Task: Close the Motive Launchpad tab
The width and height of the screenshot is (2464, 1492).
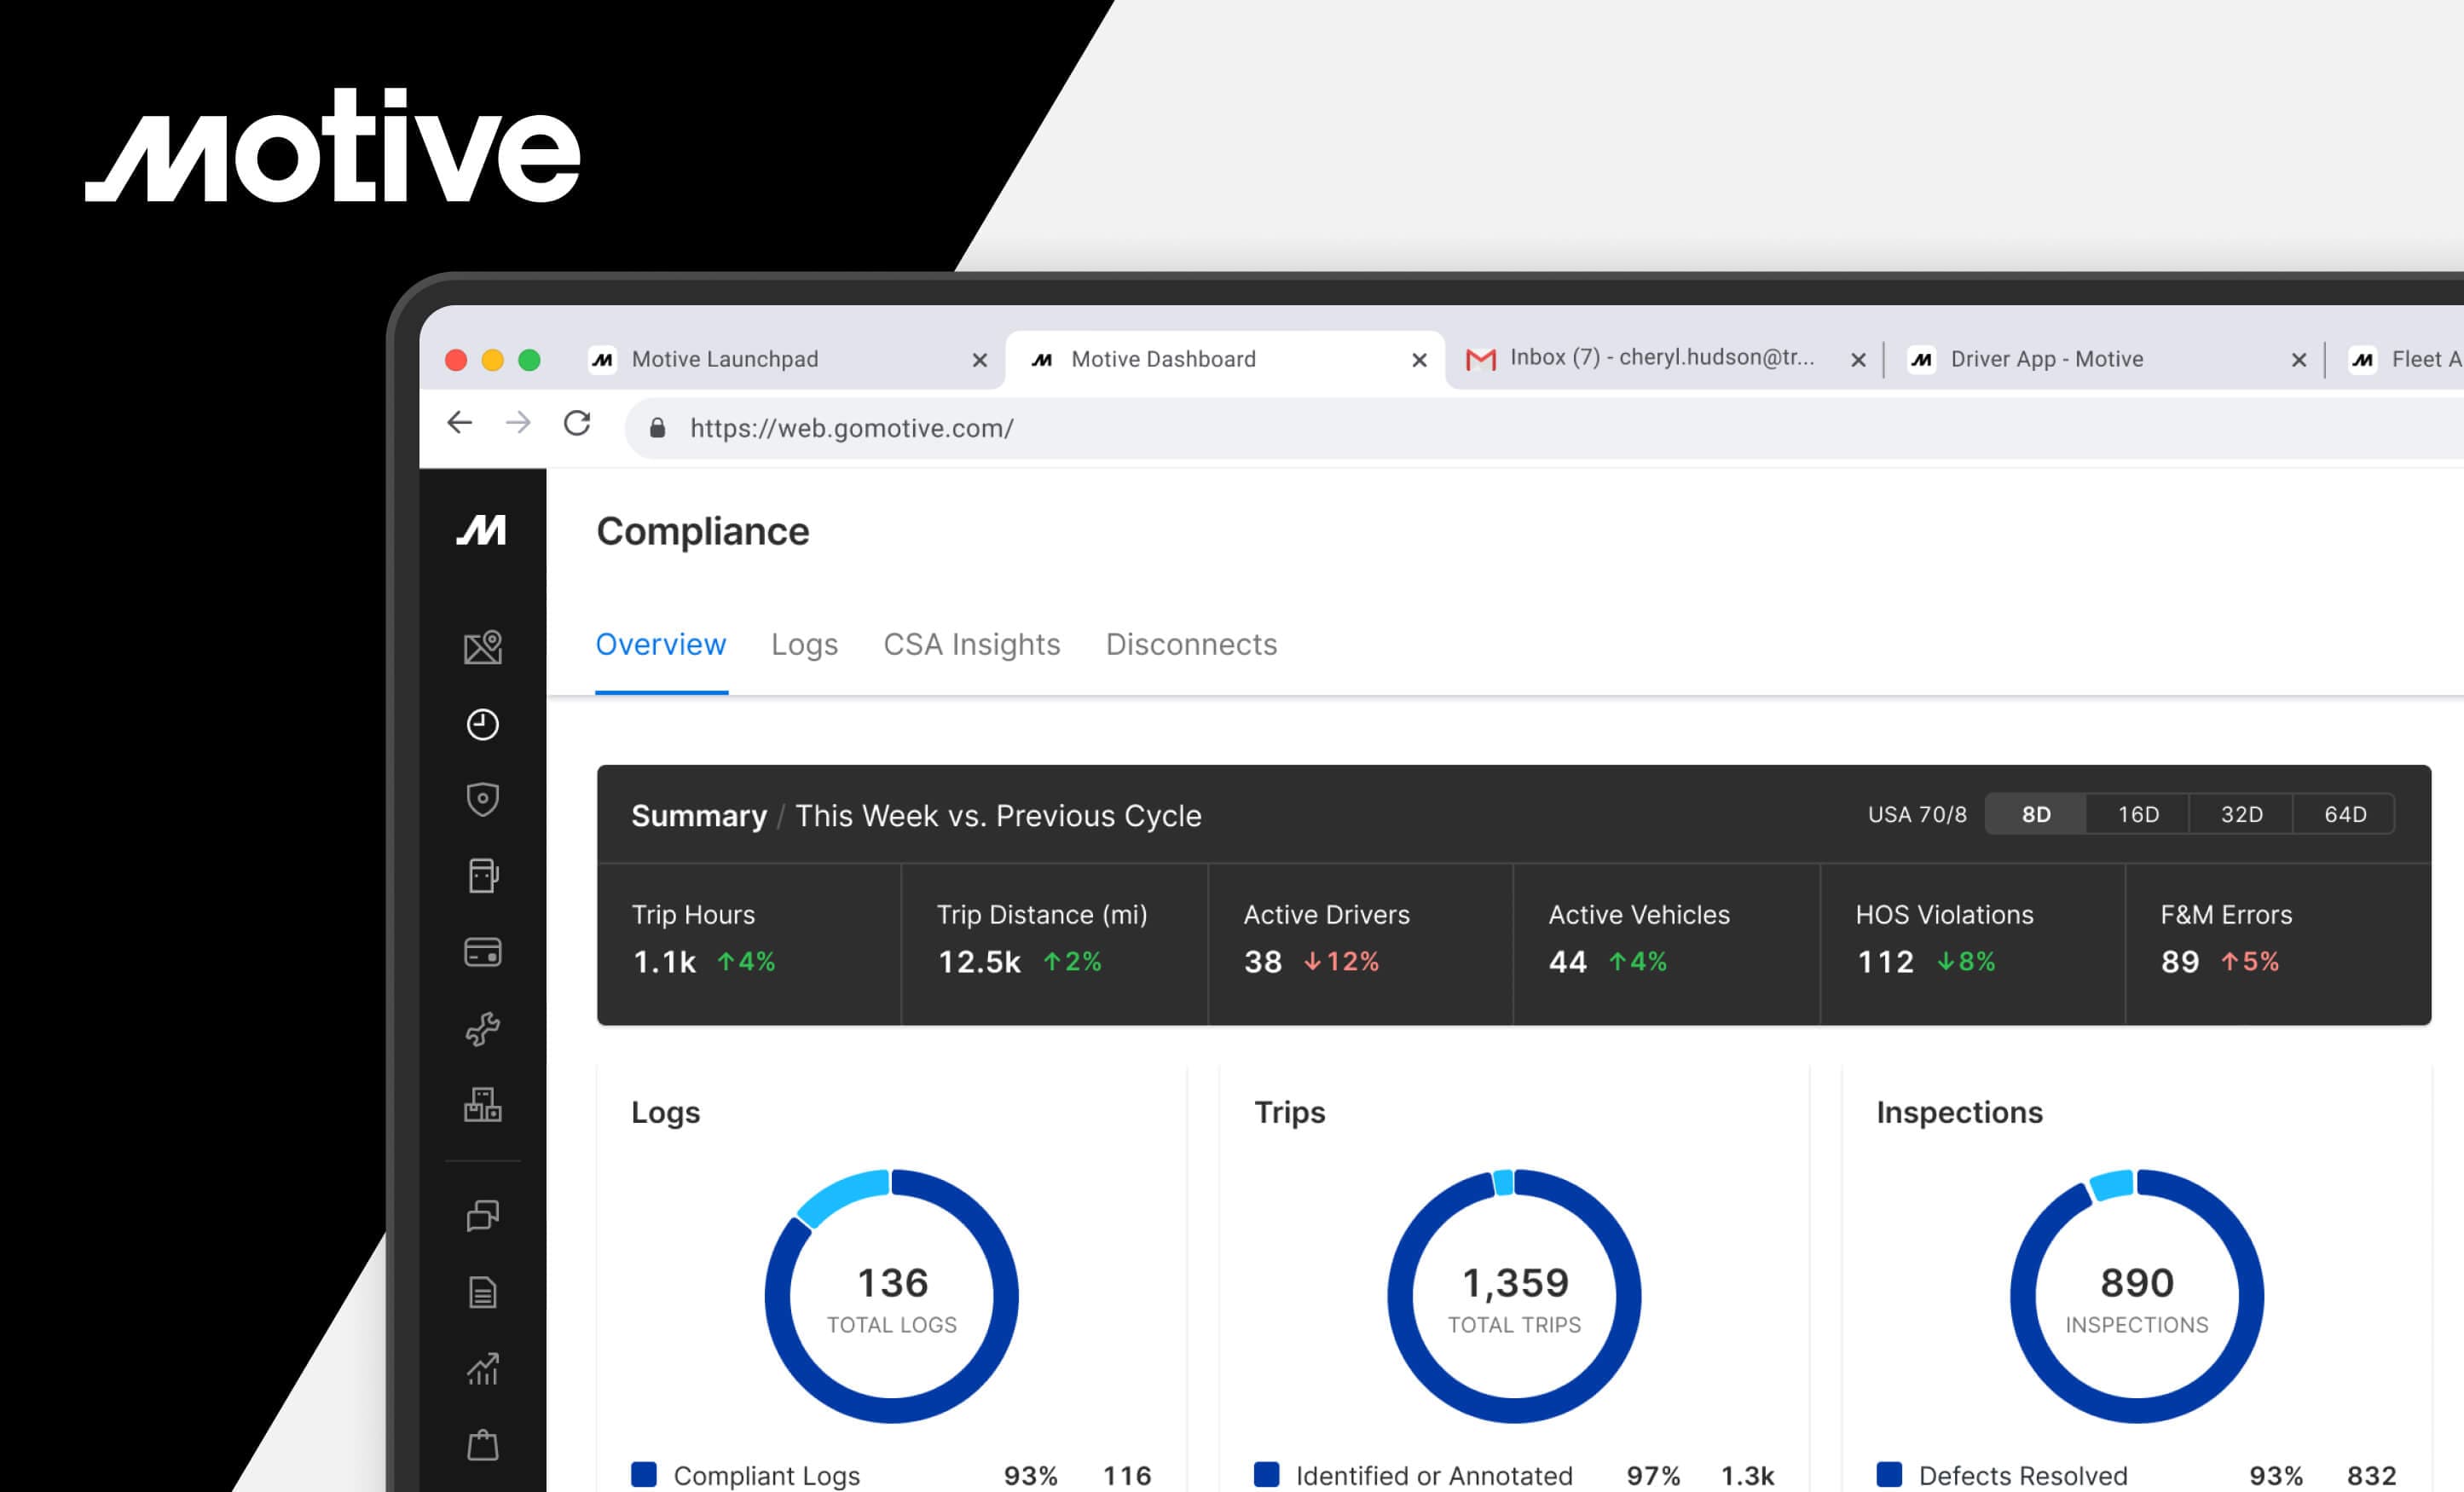Action: 980,360
